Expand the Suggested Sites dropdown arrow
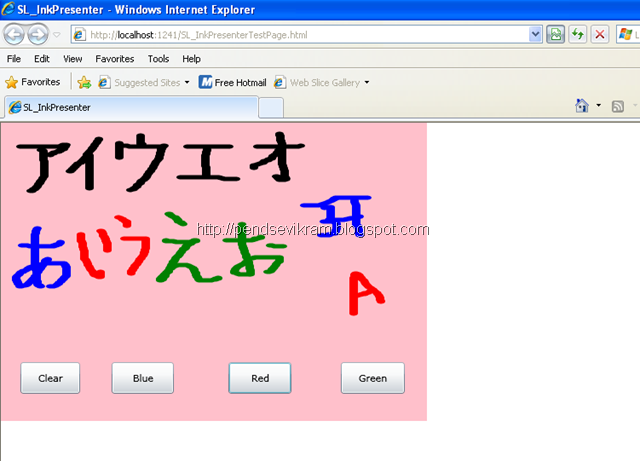 pos(187,82)
